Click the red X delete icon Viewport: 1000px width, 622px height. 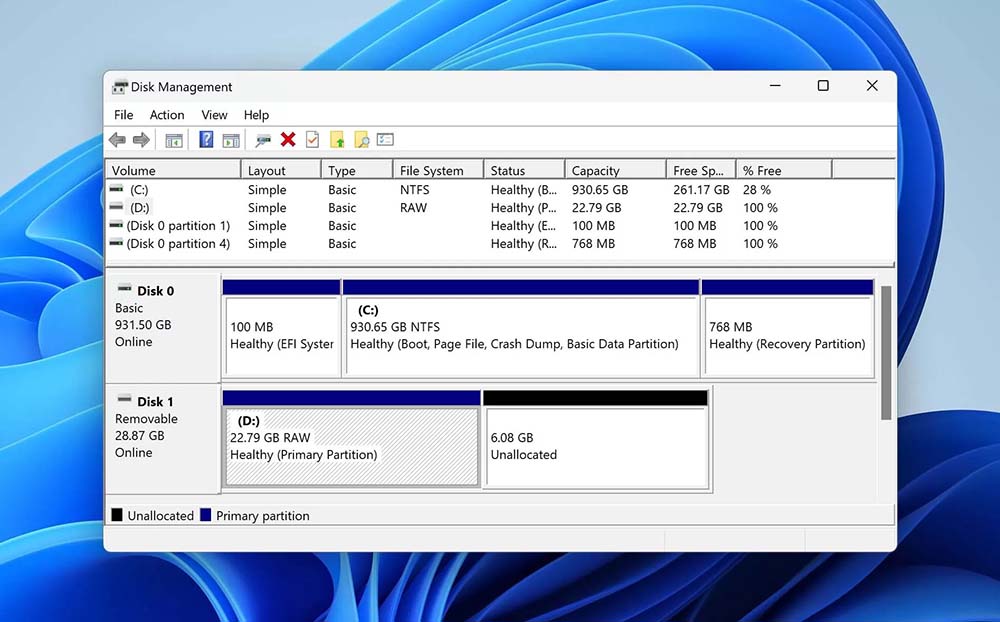(288, 140)
